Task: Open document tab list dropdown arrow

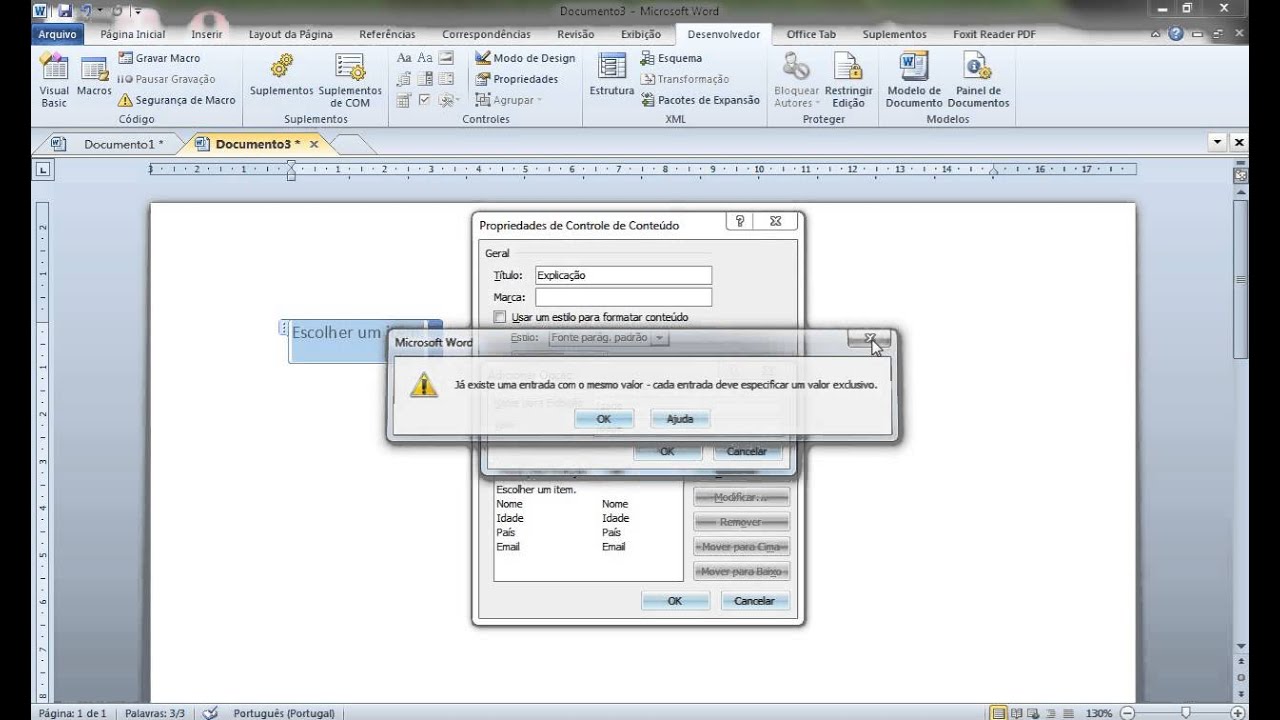Action: point(1218,143)
